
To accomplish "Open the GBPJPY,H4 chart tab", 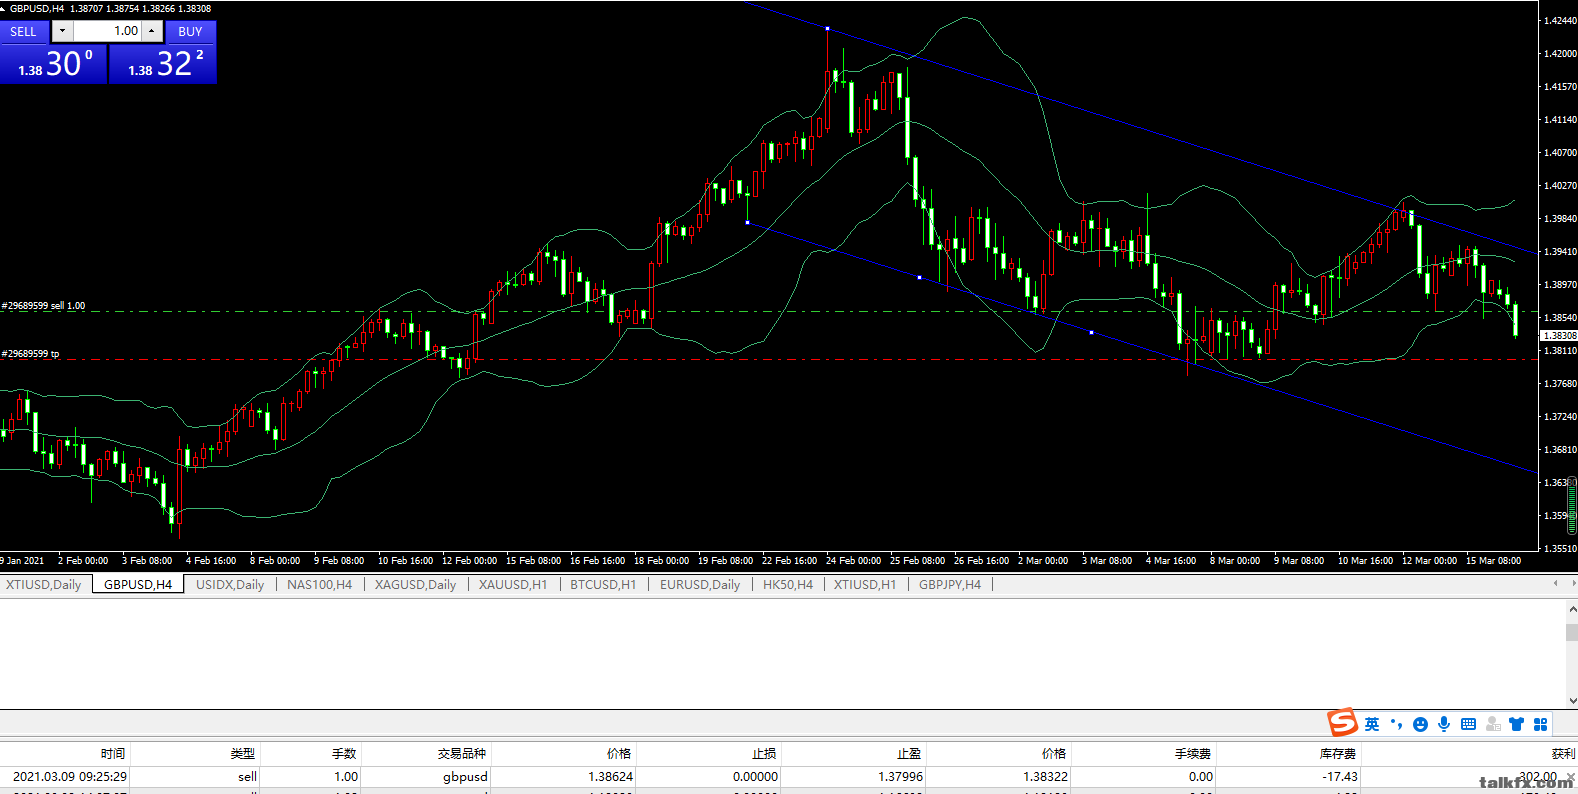I will pyautogui.click(x=950, y=585).
